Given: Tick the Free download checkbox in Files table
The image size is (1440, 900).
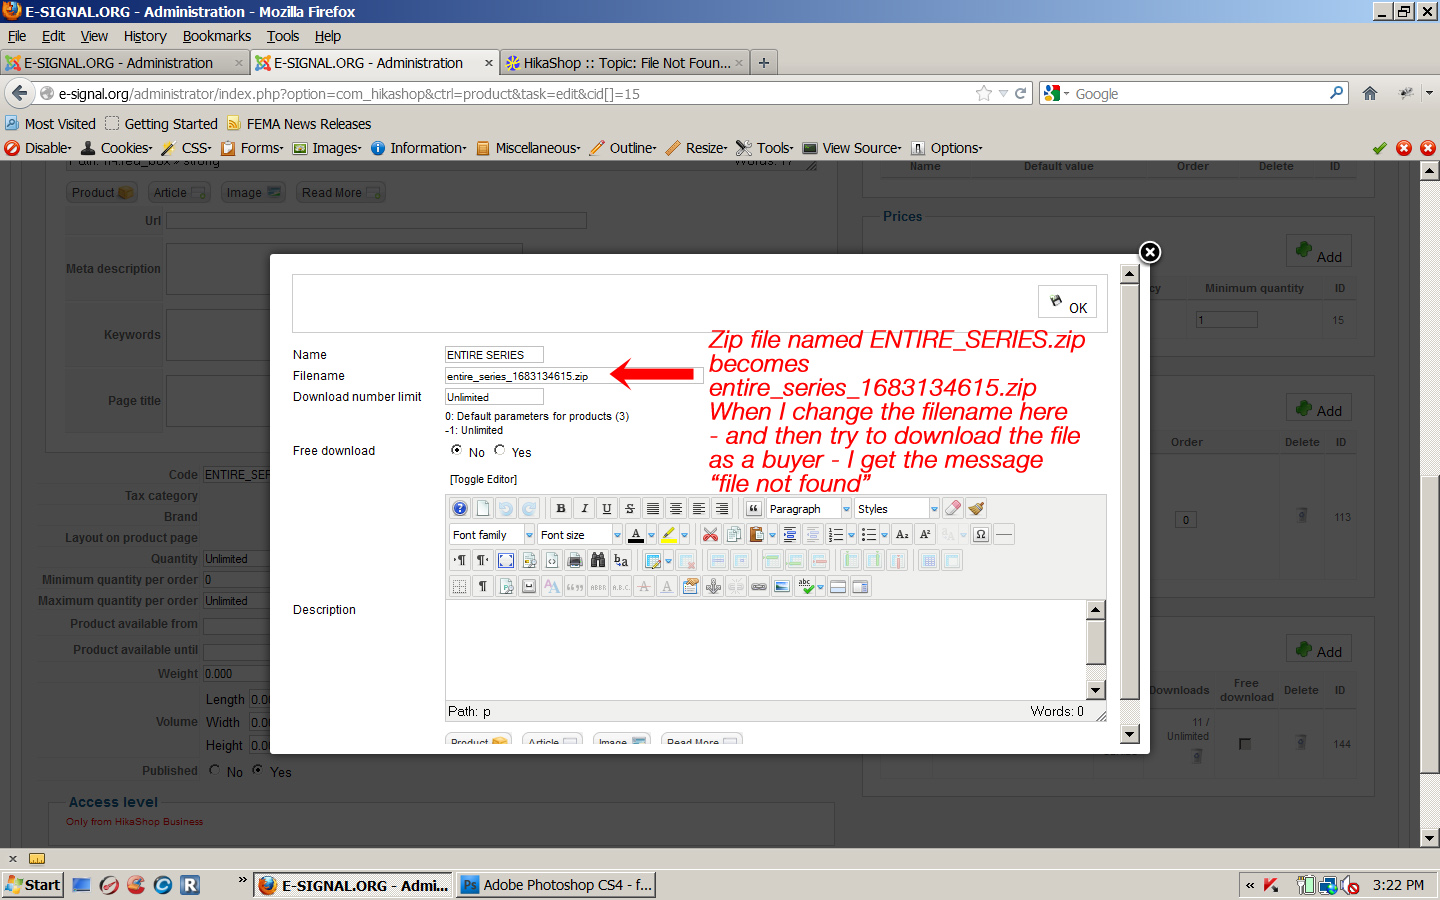Looking at the screenshot, I should [1245, 744].
